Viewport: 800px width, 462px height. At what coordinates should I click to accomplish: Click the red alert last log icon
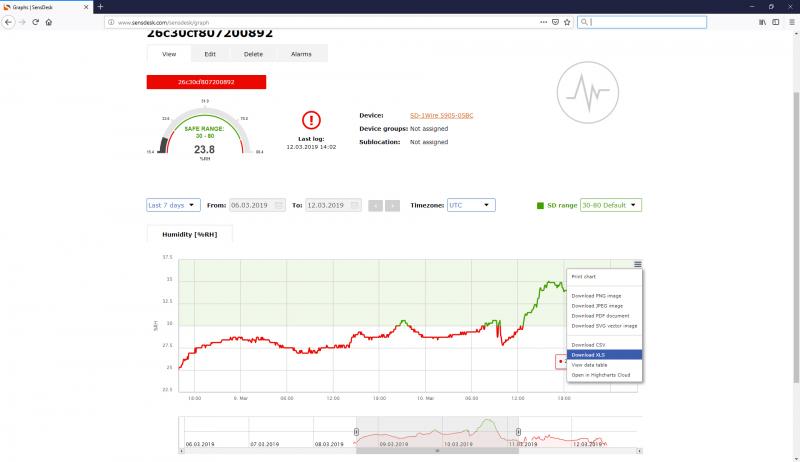[310, 120]
